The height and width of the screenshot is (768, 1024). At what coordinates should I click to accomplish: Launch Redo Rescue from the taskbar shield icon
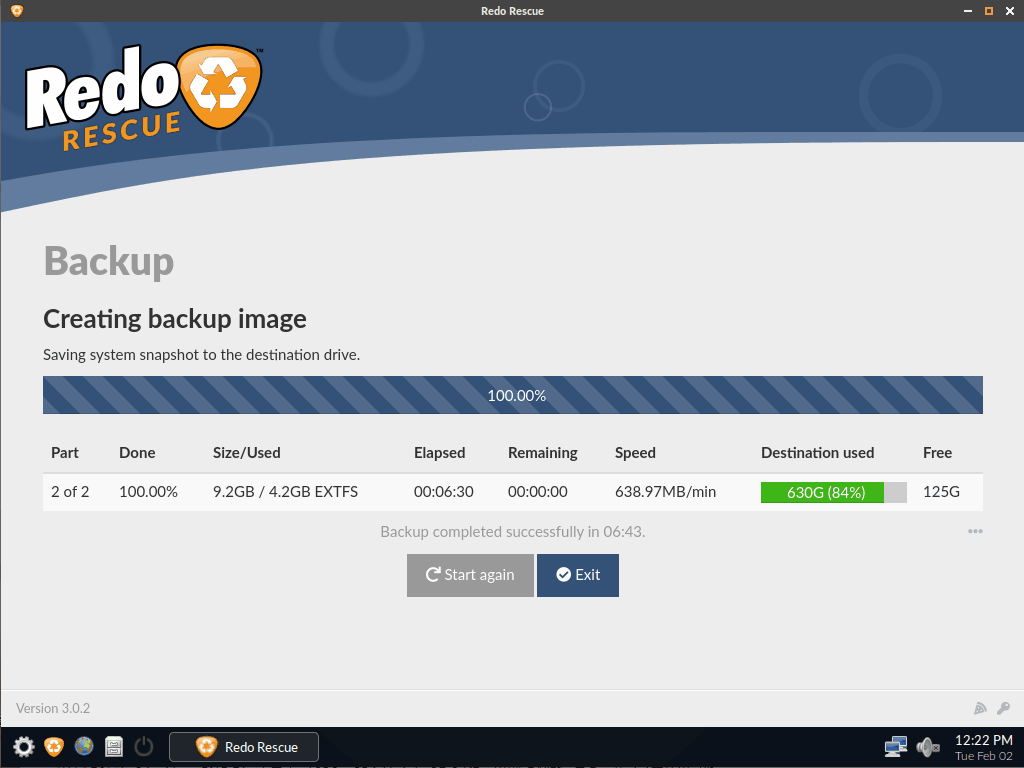point(54,746)
